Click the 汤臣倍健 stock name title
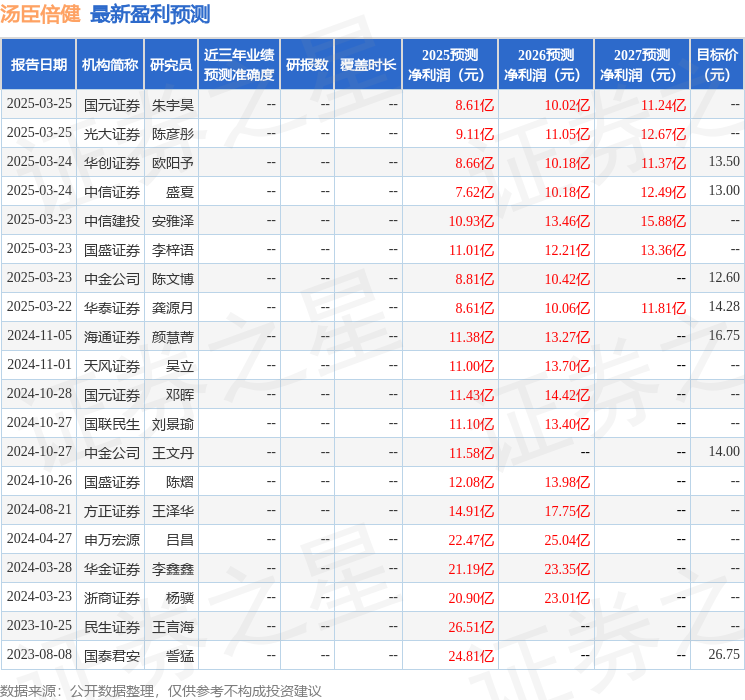 coord(40,14)
